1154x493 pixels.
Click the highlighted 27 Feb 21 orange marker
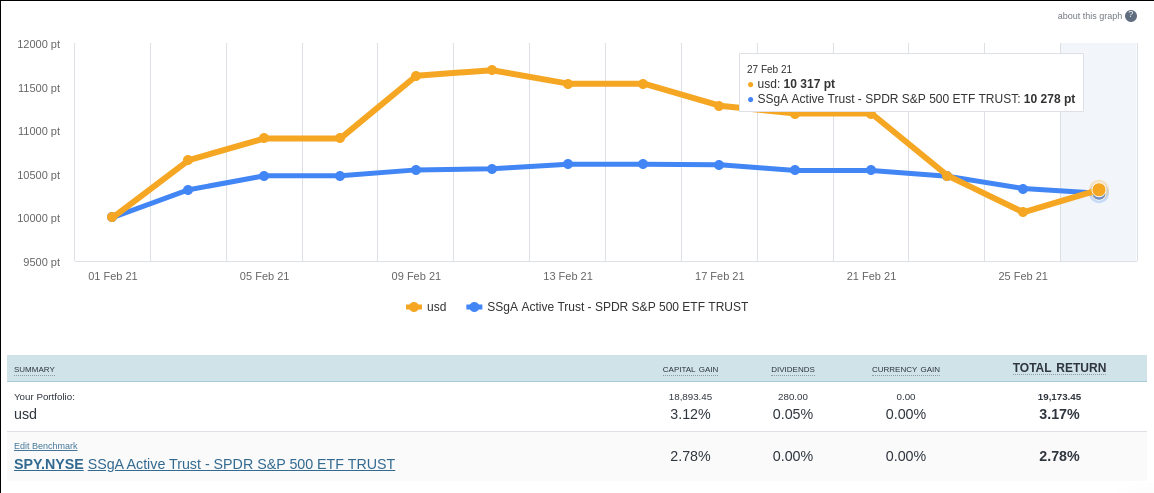[1099, 190]
